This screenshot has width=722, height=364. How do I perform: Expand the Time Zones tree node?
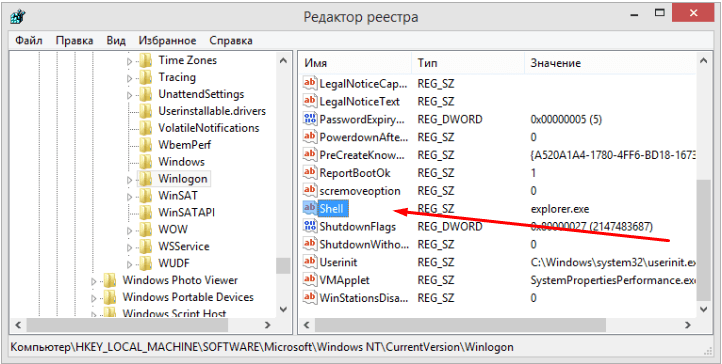point(130,61)
